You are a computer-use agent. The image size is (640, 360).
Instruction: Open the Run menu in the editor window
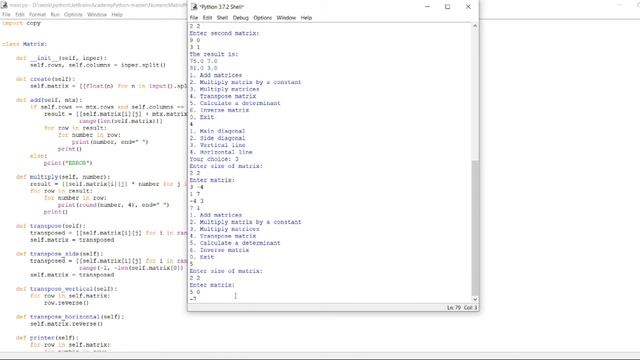(55, 14)
